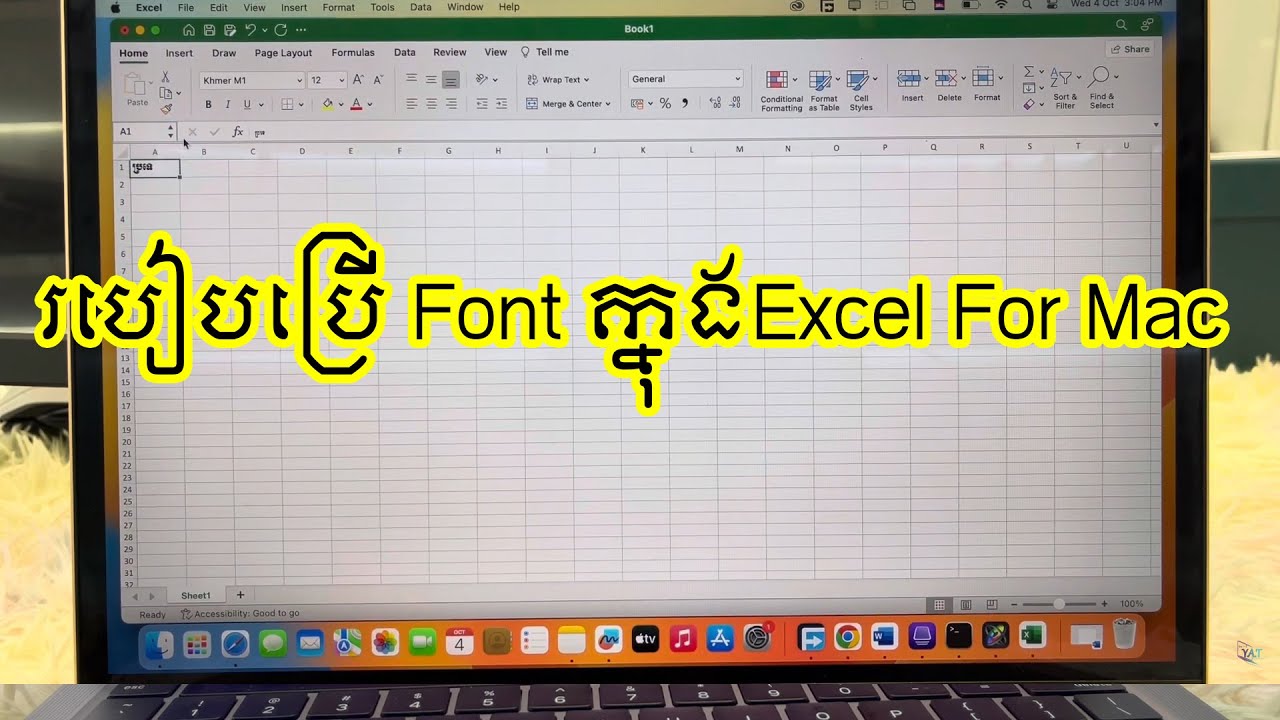Click the Clear eraser icon
Viewport: 1280px width, 720px height.
pyautogui.click(x=1029, y=104)
